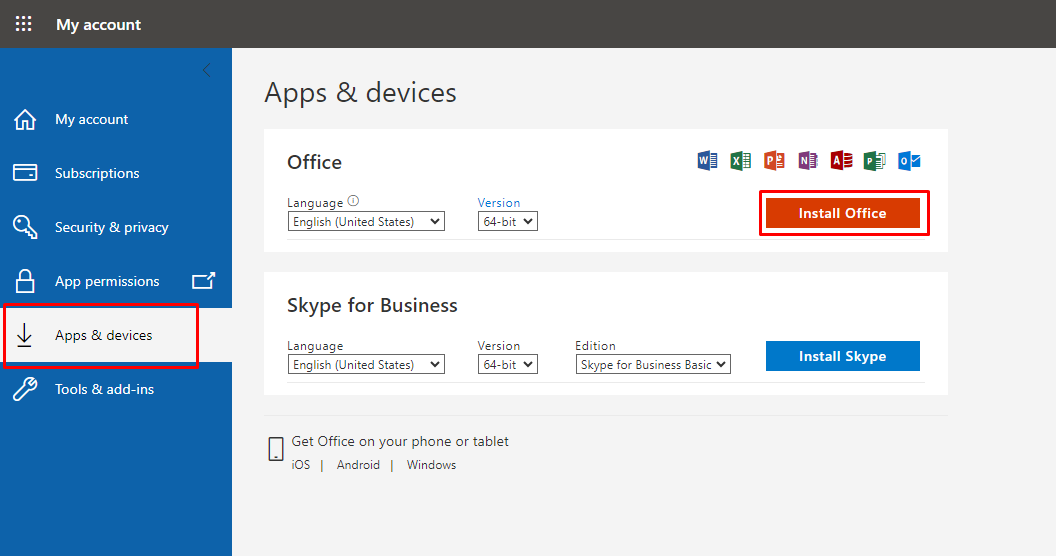The image size is (1056, 556).
Task: Click the PowerPoint icon in Office section
Action: (x=774, y=160)
